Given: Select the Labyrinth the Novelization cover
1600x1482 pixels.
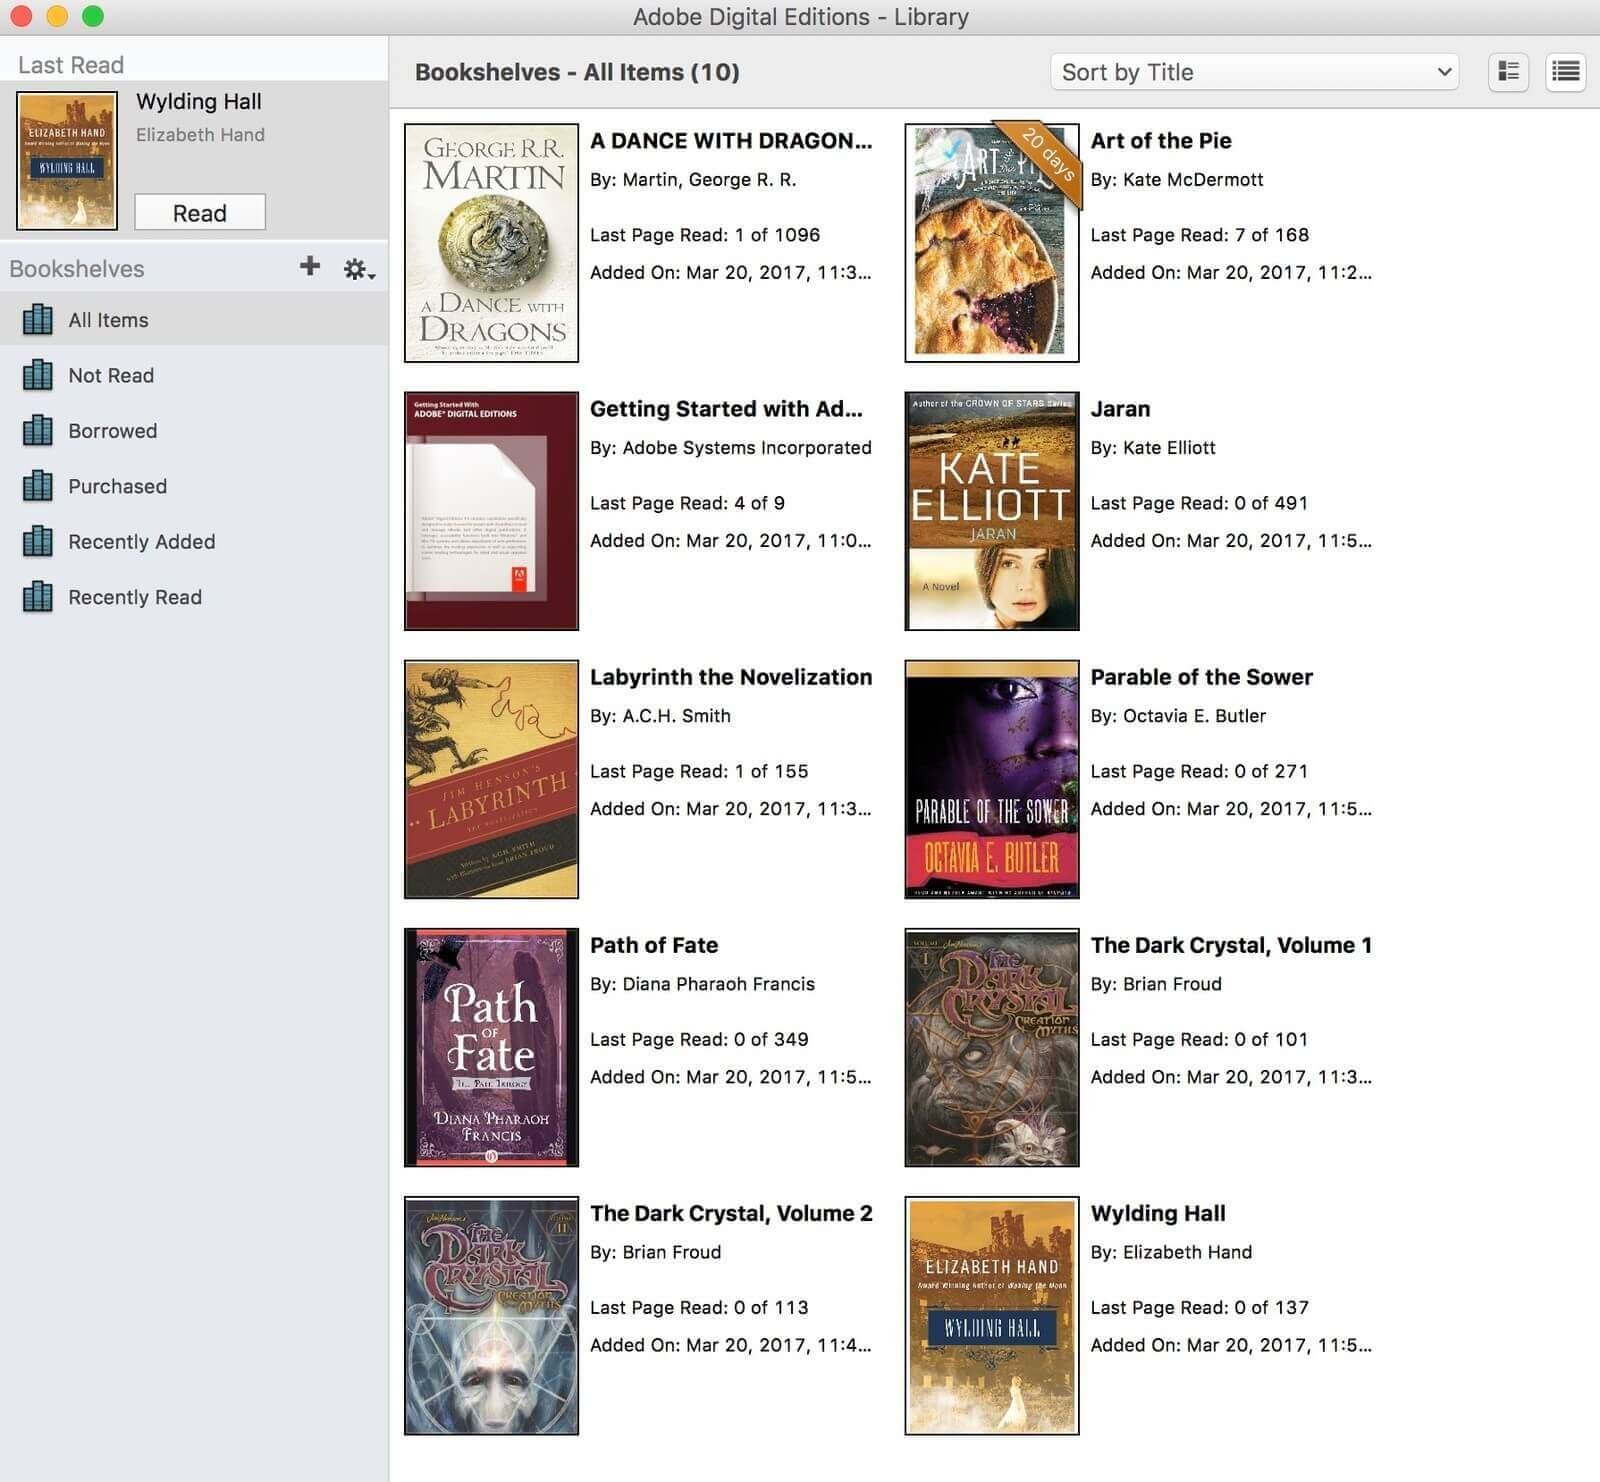Looking at the screenshot, I should 491,779.
